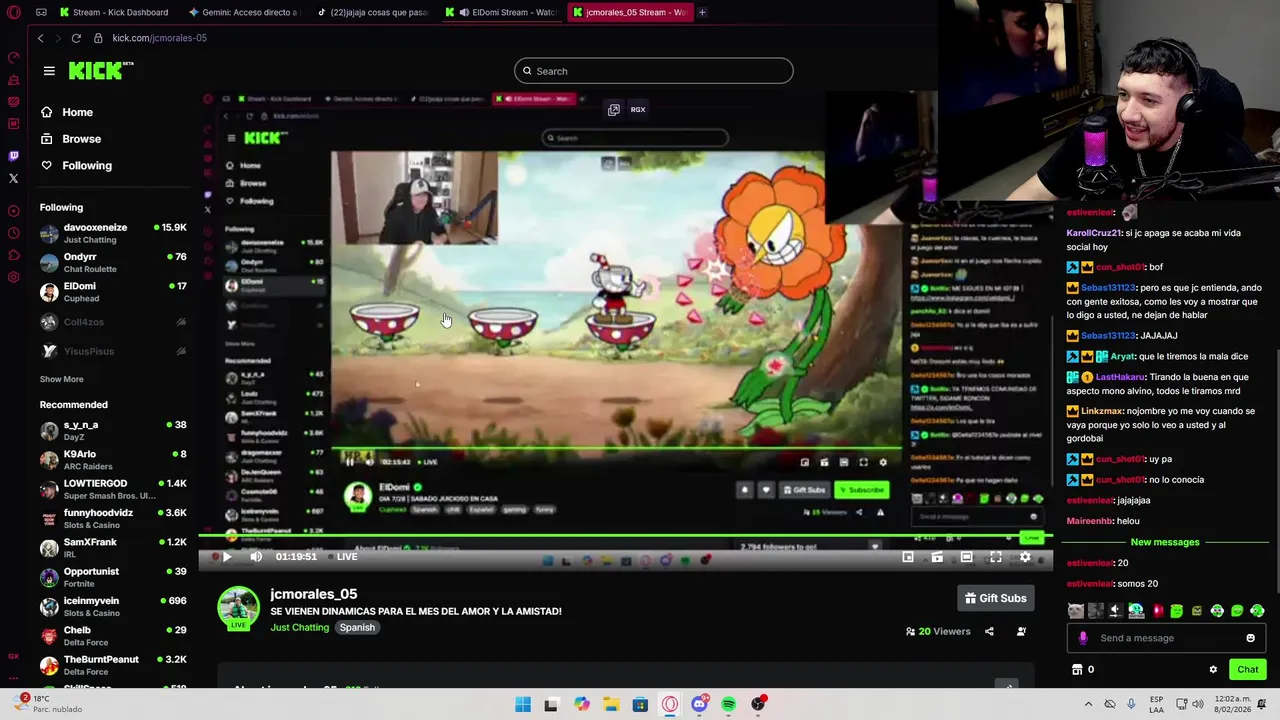Open Windows Start menu
Image resolution: width=1280 pixels, height=720 pixels.
[x=523, y=704]
